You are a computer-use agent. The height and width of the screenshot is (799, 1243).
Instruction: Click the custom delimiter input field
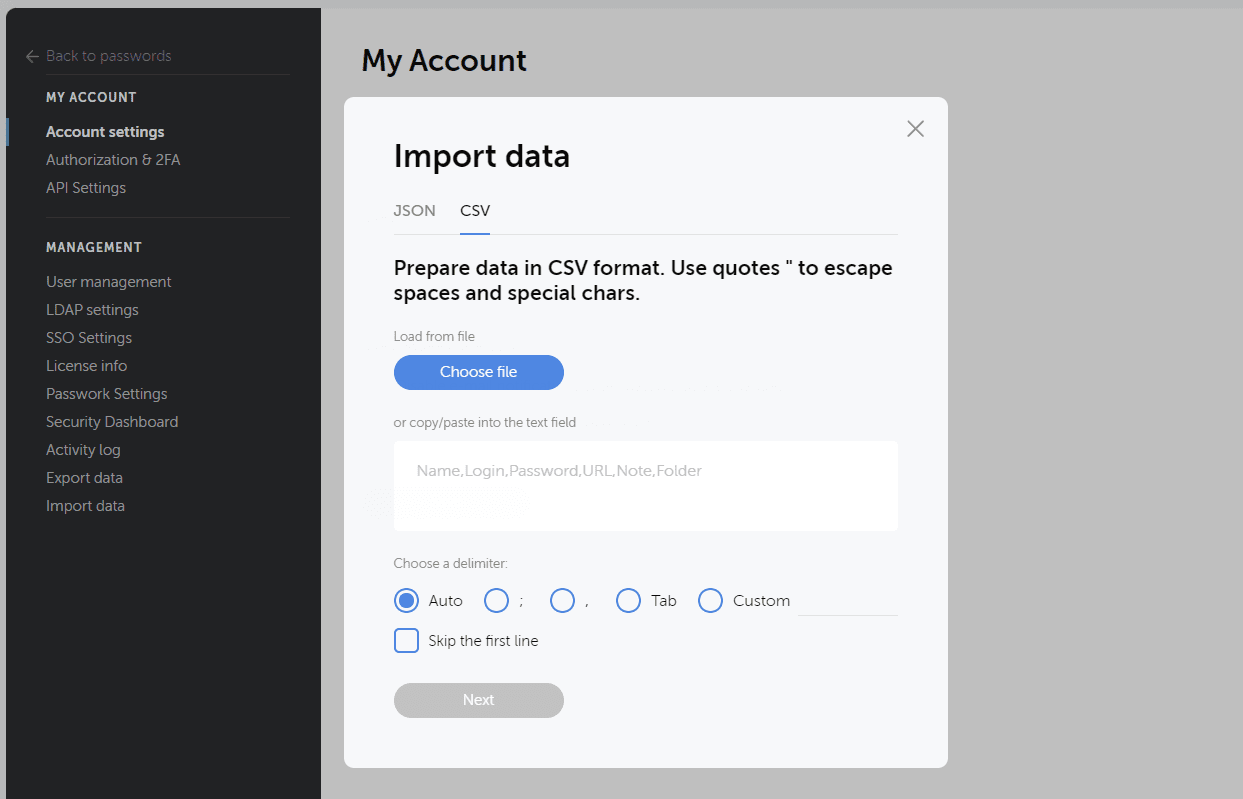point(847,602)
